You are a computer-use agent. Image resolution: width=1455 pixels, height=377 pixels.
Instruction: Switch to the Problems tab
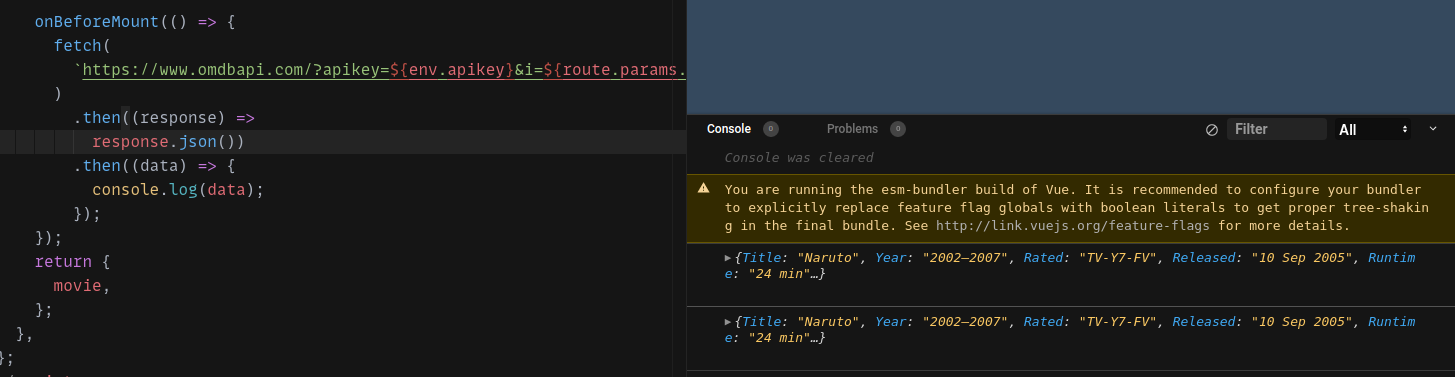[852, 129]
